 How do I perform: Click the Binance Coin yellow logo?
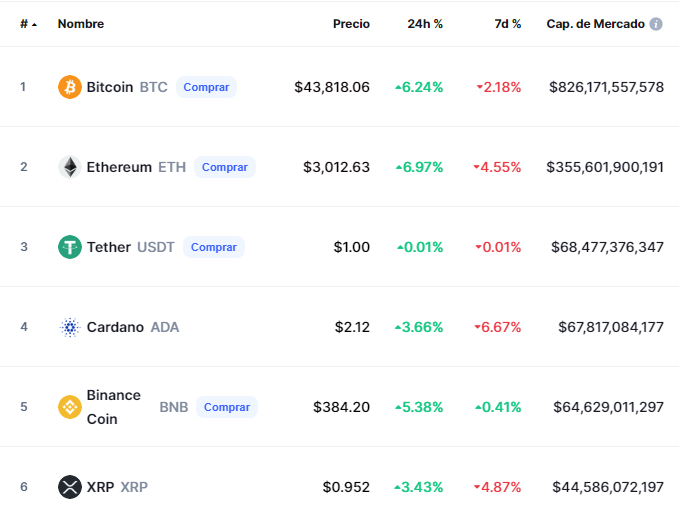coord(70,407)
